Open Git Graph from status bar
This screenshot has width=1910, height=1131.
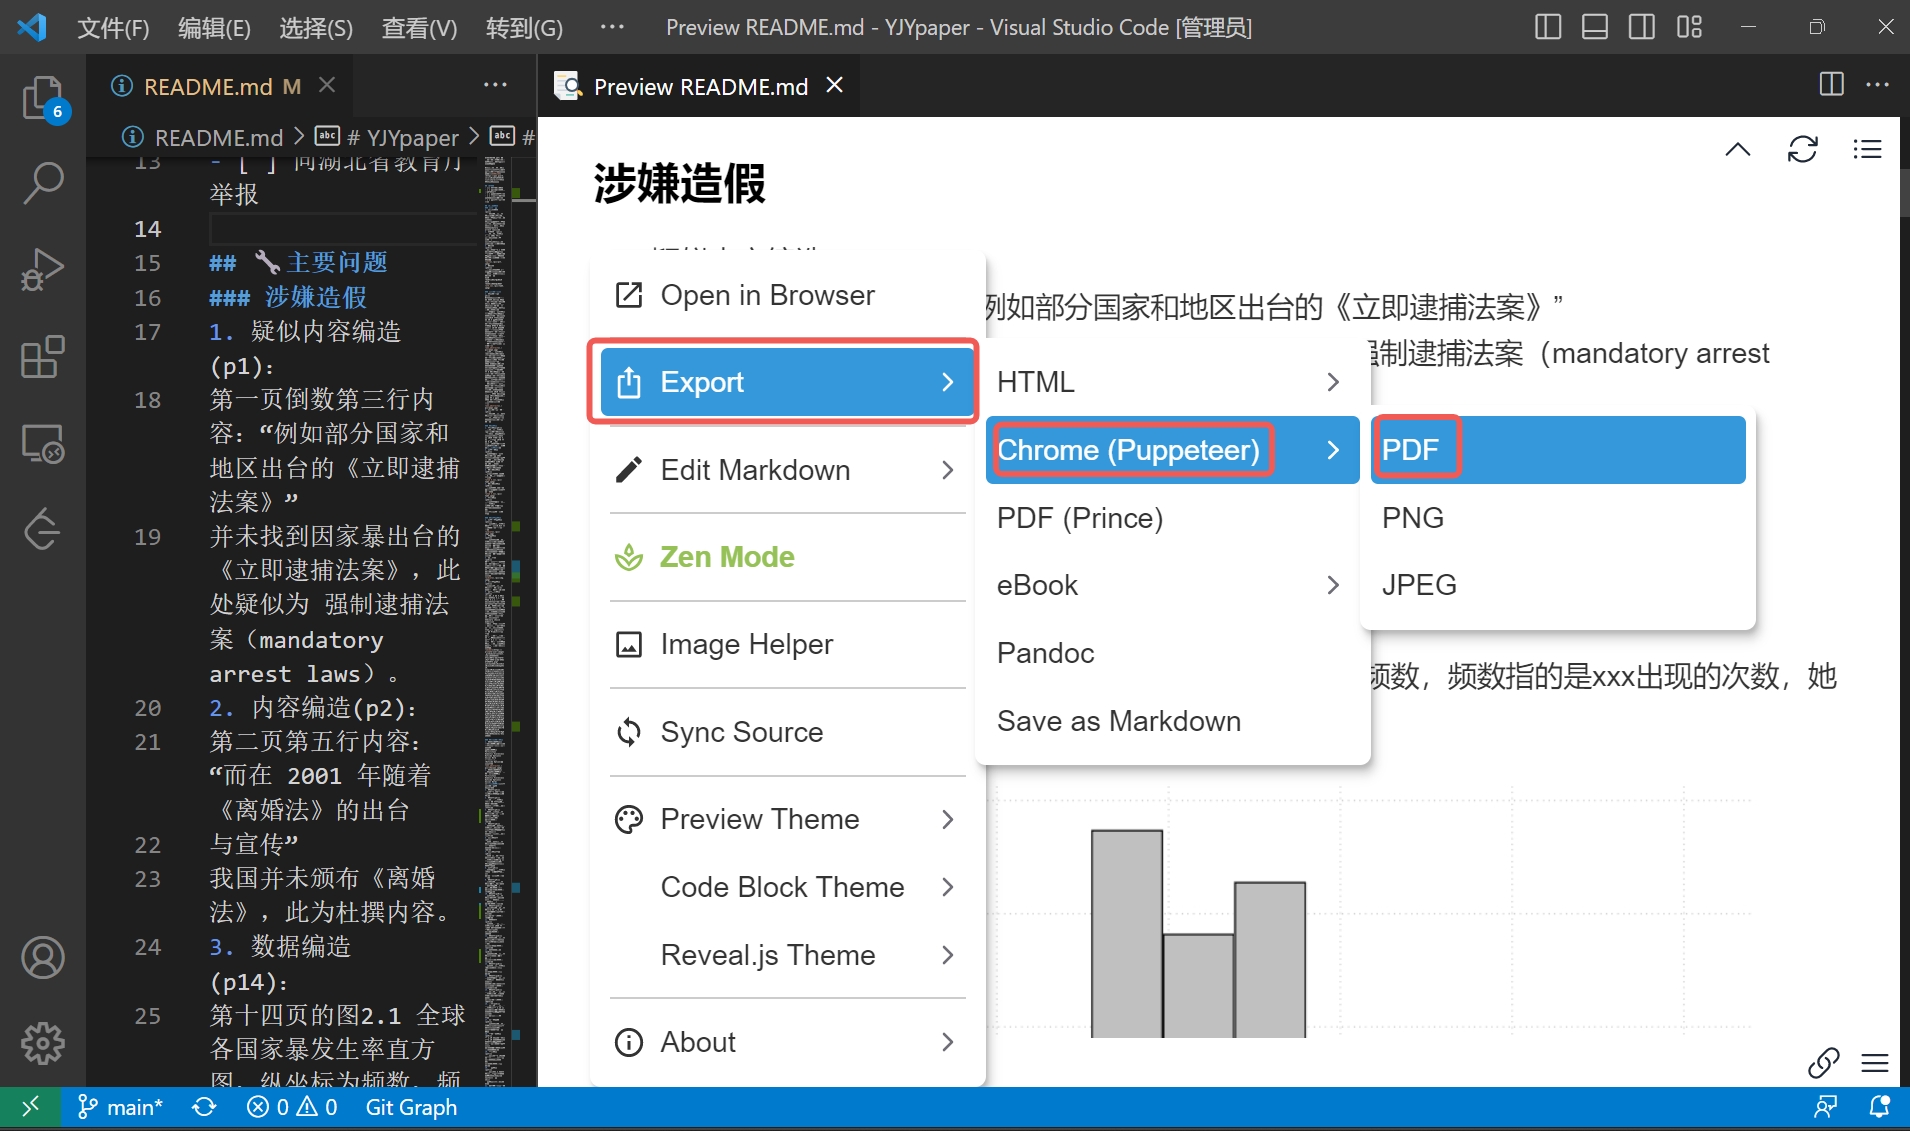411,1107
